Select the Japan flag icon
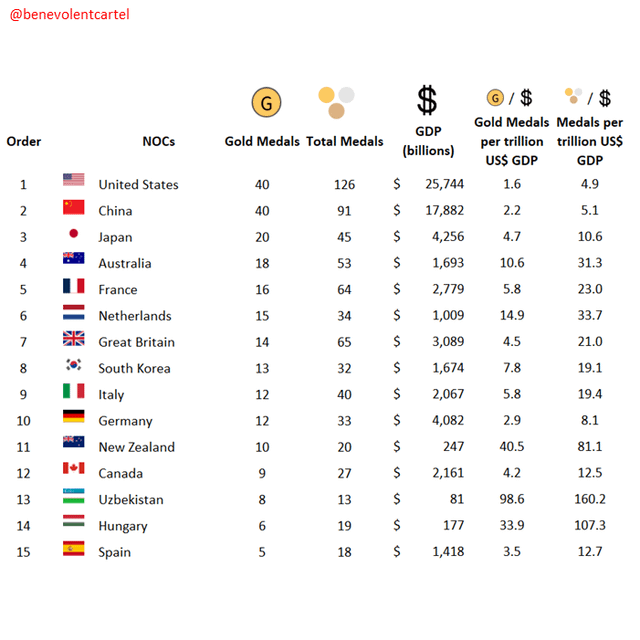 (x=73, y=233)
